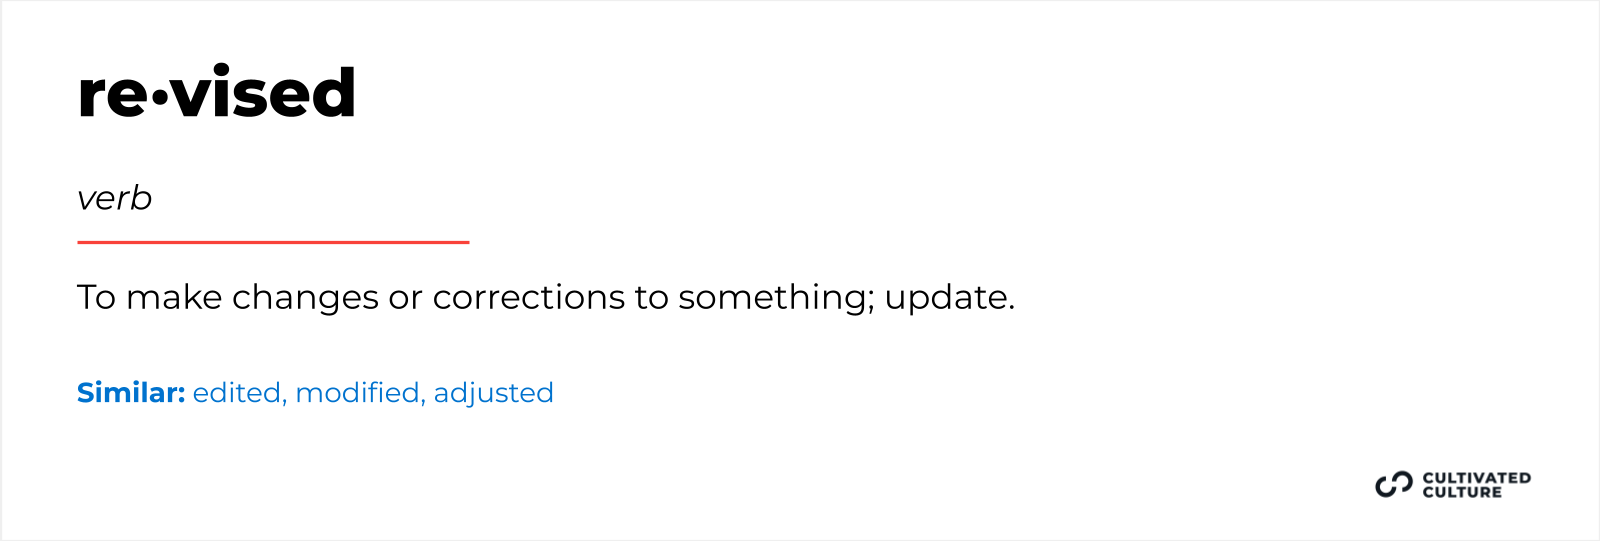The height and width of the screenshot is (541, 1600).
Task: Click the "CULTURE" logo text
Action: (x=1462, y=492)
